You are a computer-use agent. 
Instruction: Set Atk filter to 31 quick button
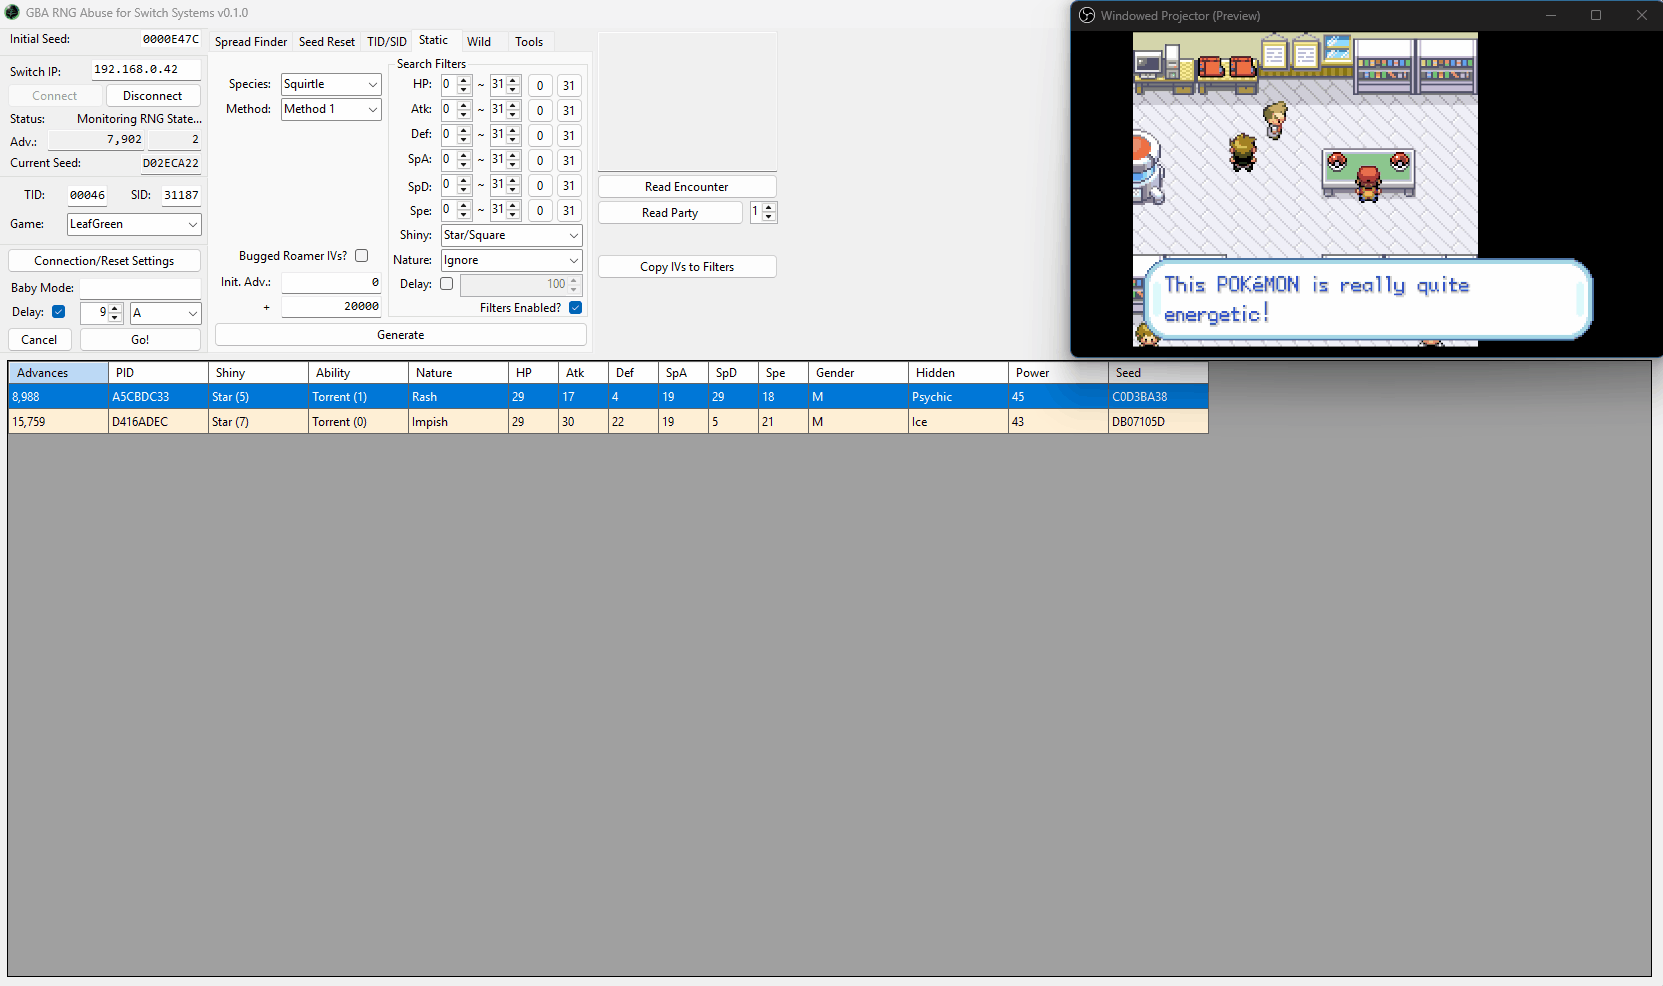[x=569, y=110]
